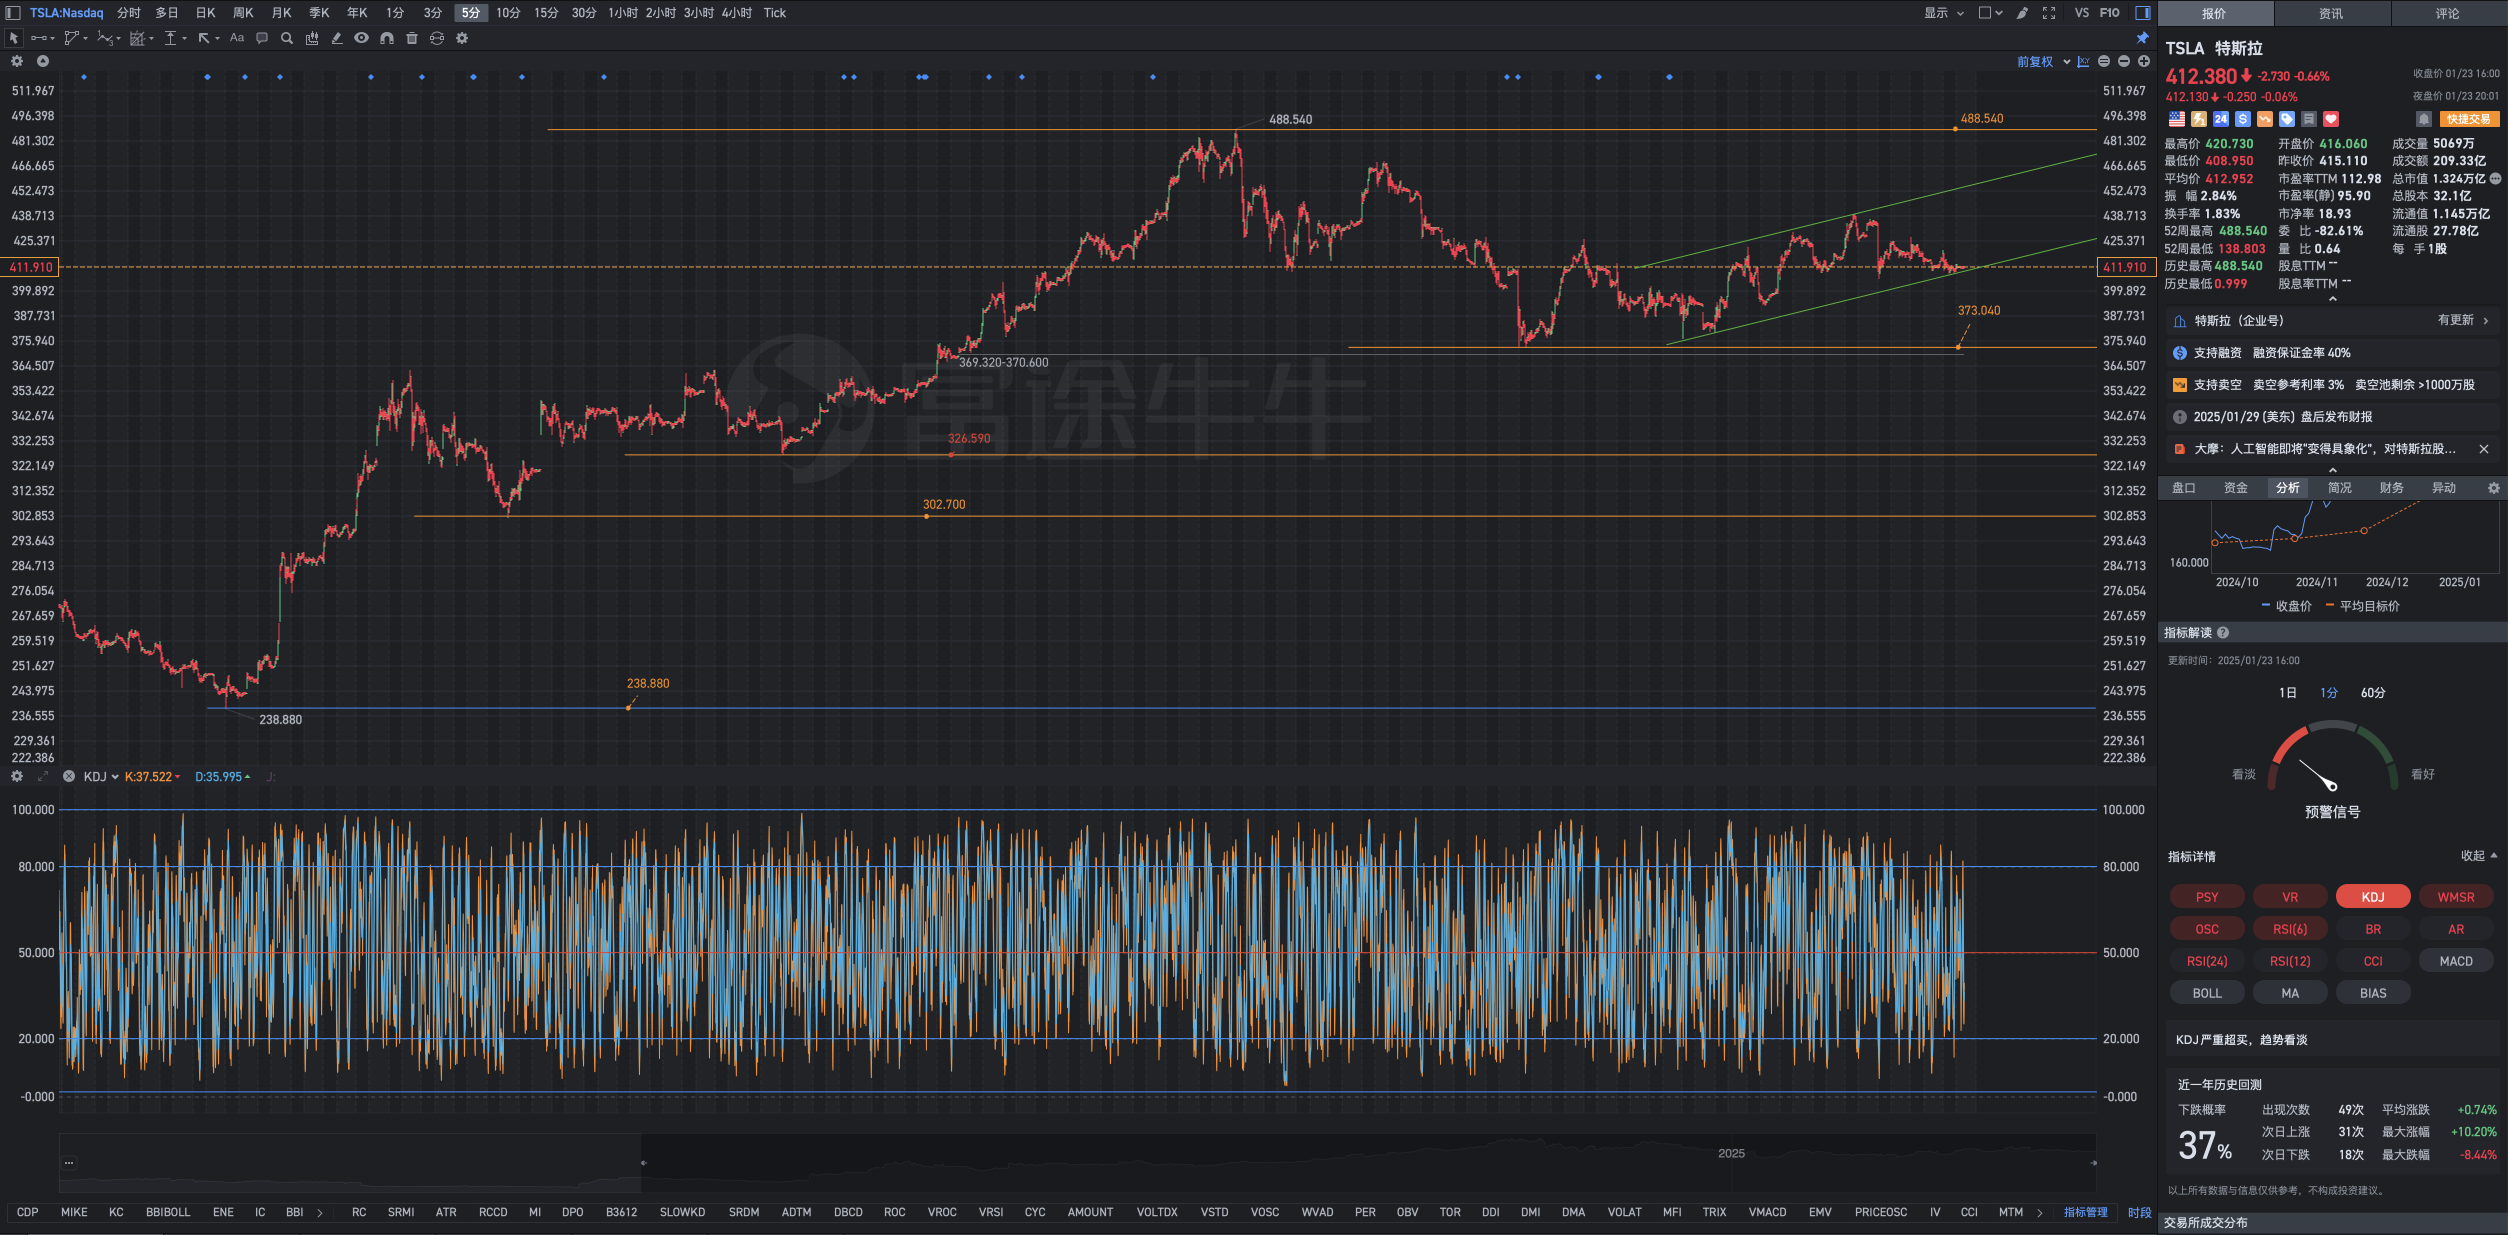The image size is (2508, 1235).
Task: Open the VS compare function
Action: [x=2082, y=13]
